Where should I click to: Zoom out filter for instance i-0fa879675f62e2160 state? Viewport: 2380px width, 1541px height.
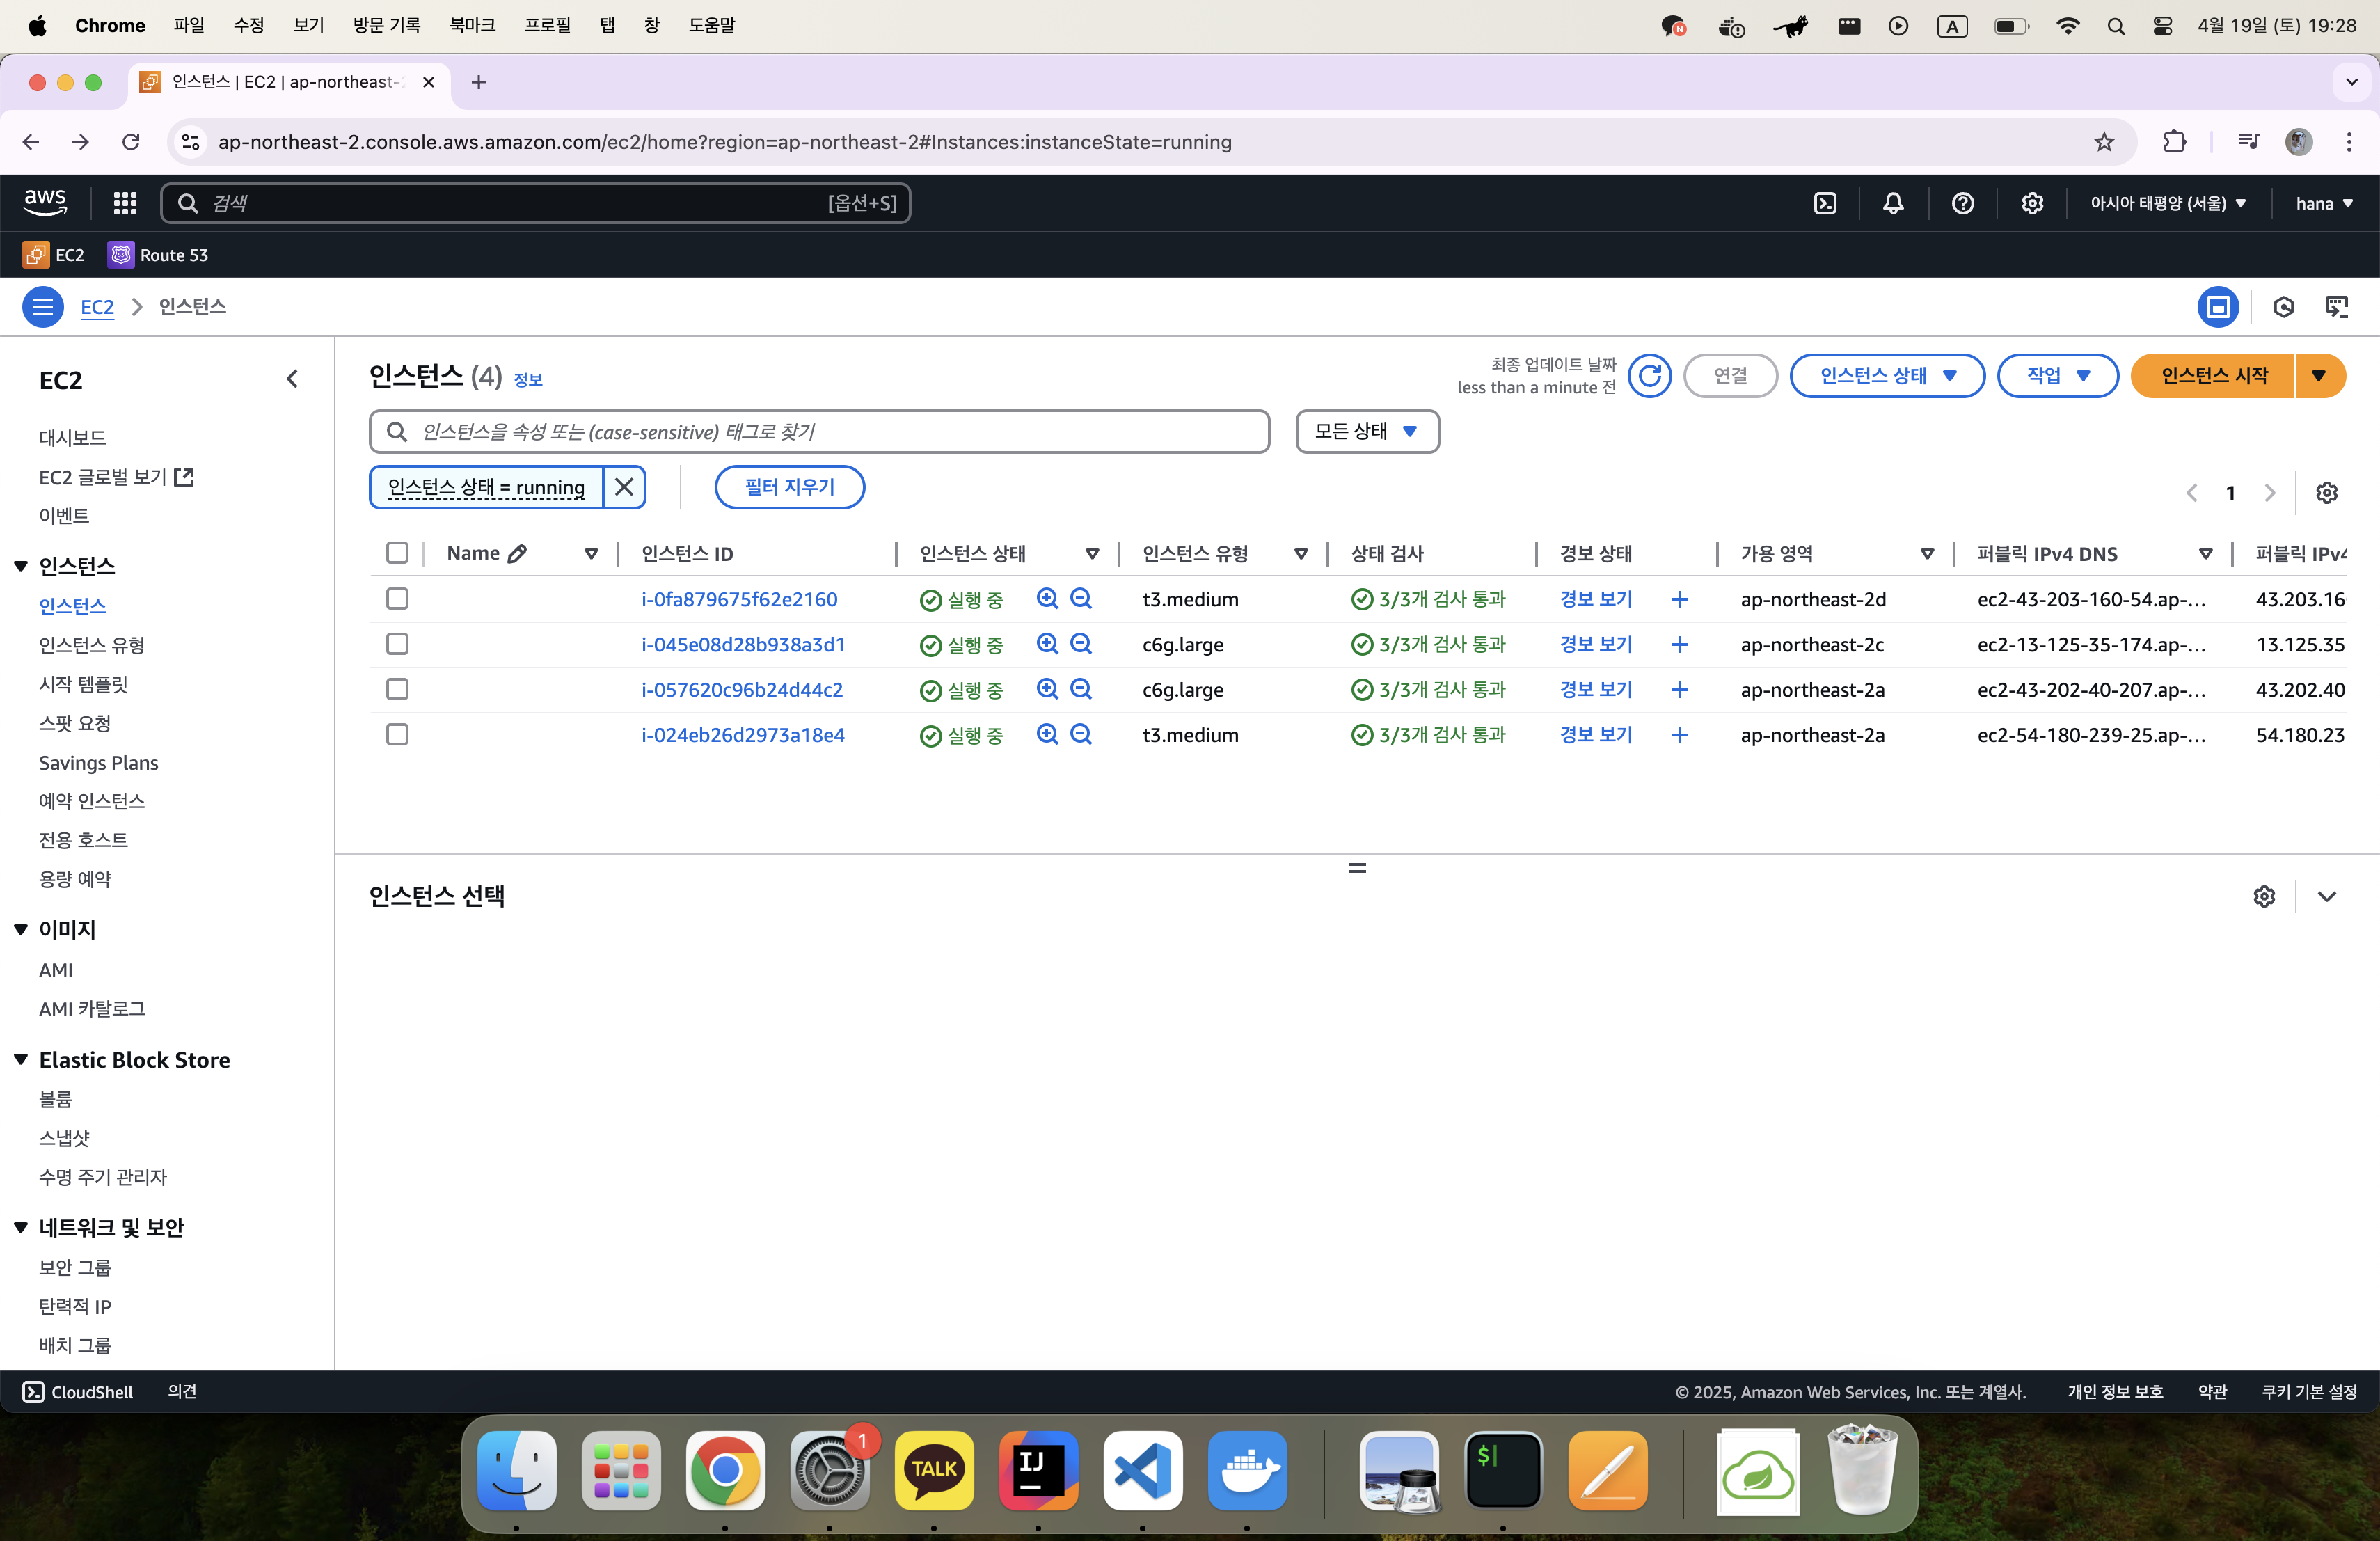coord(1081,599)
